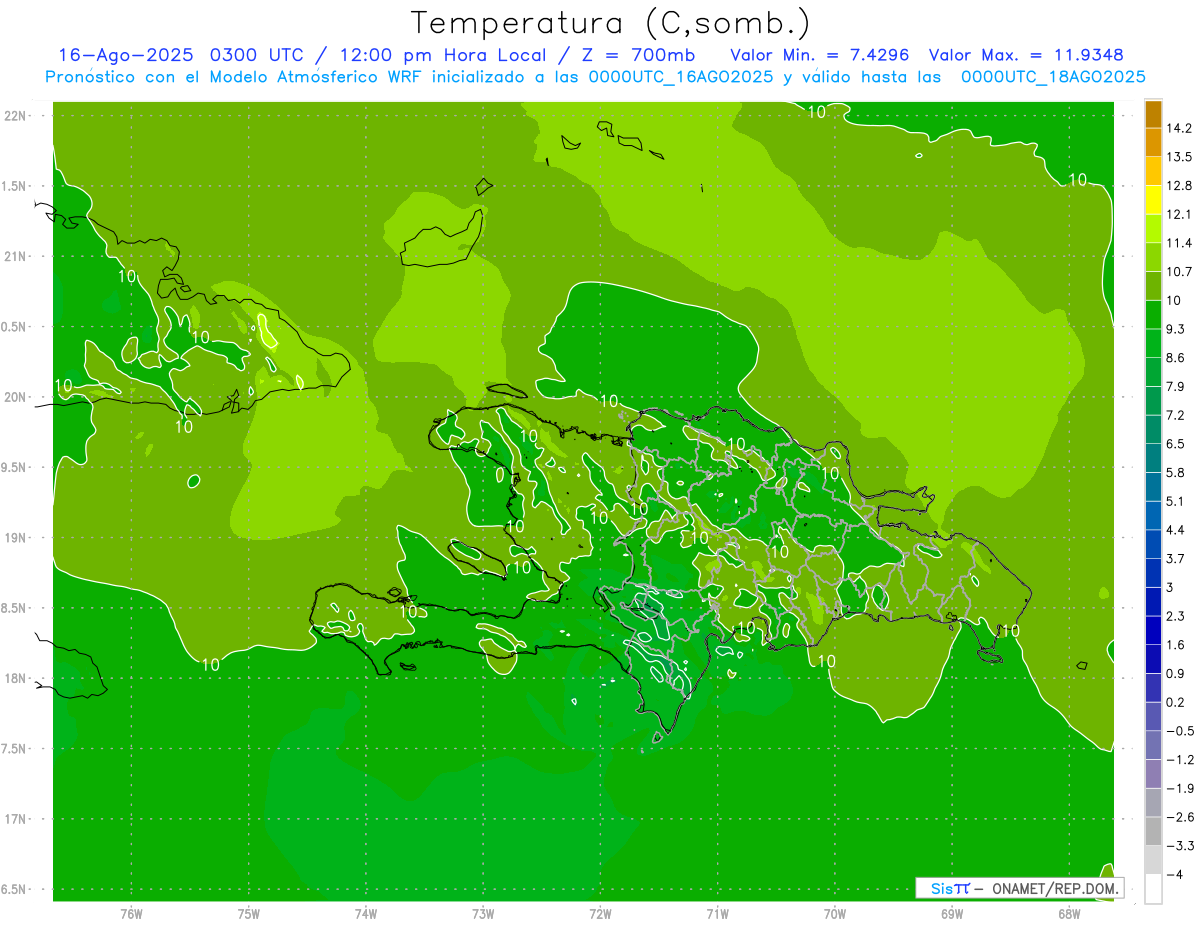This screenshot has height=927, width=1200.
Task: Click the "75W" longitude axis label
Action: [x=249, y=914]
